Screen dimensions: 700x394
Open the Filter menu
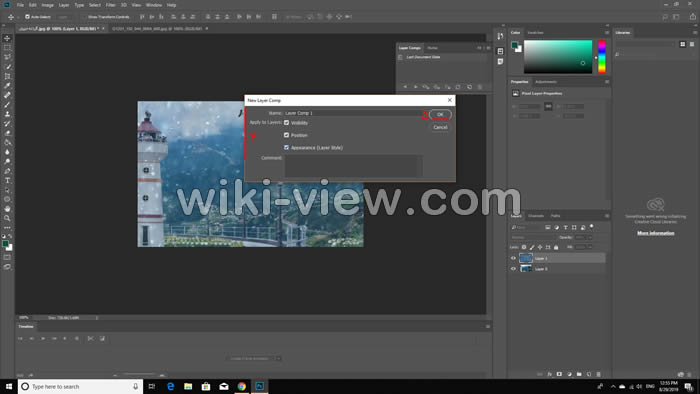tap(110, 5)
